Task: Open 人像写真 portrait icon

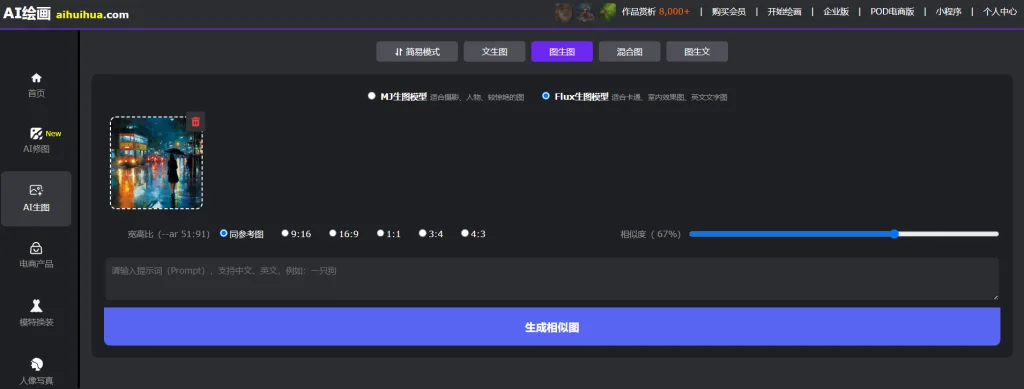Action: [x=37, y=364]
